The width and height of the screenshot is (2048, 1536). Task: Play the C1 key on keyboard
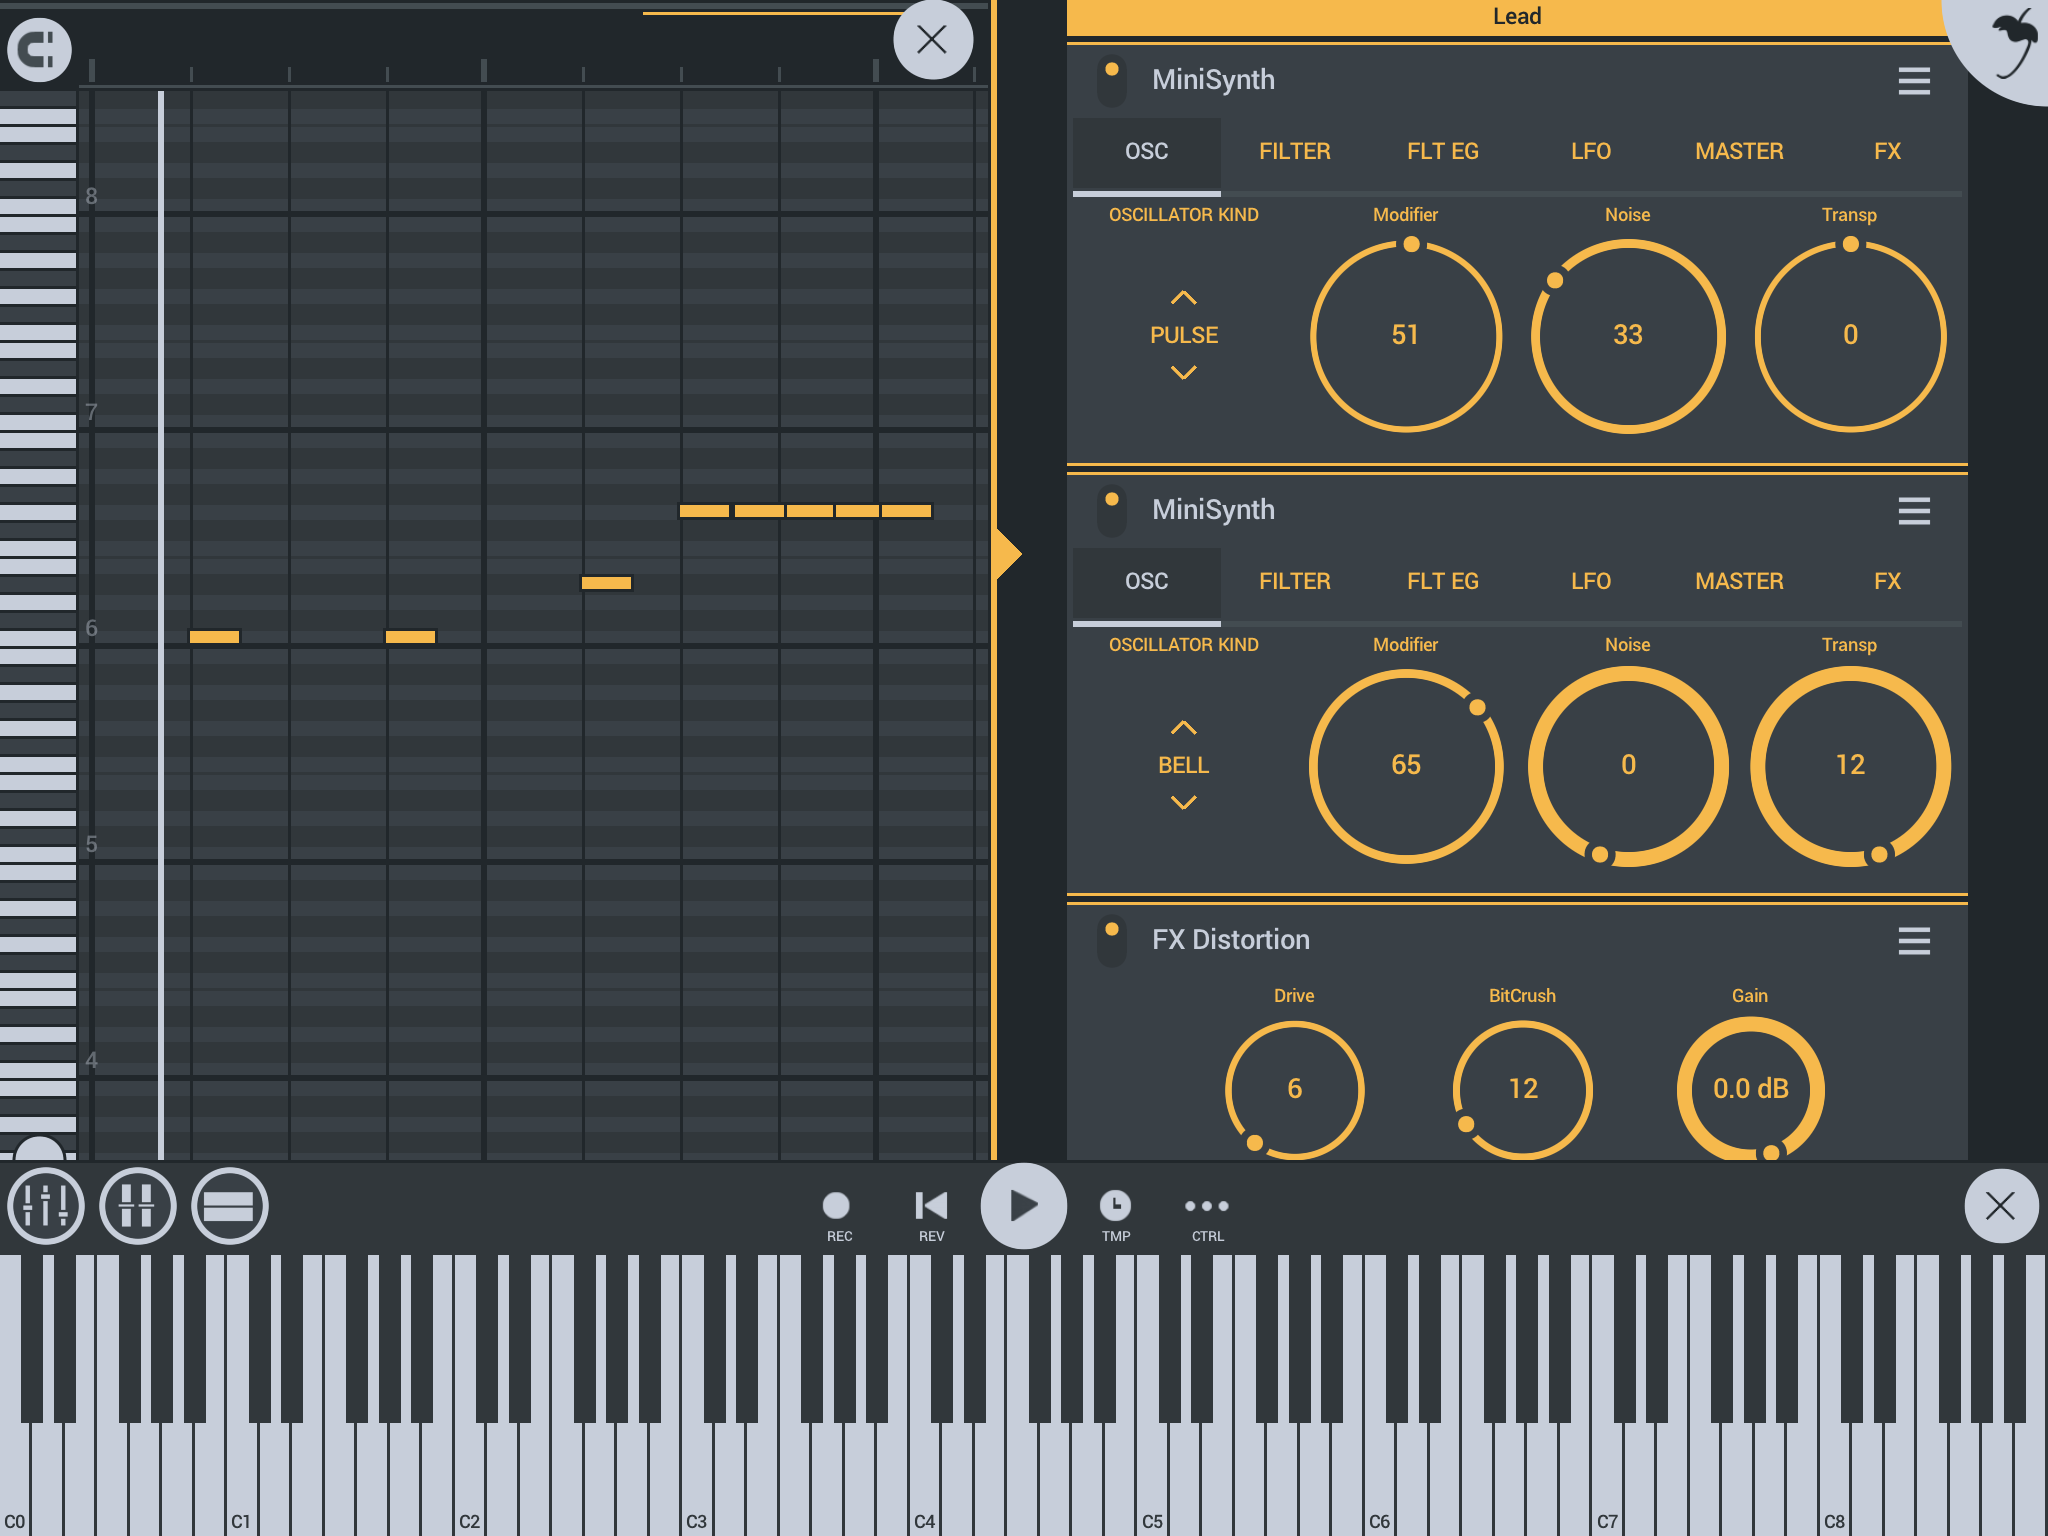tap(242, 1480)
